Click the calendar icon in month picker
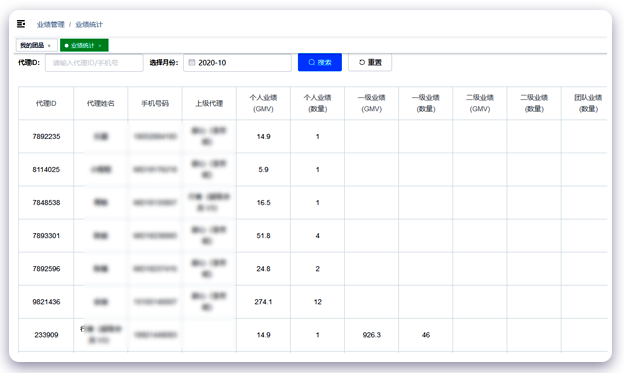This screenshot has height=373, width=624. (192, 62)
